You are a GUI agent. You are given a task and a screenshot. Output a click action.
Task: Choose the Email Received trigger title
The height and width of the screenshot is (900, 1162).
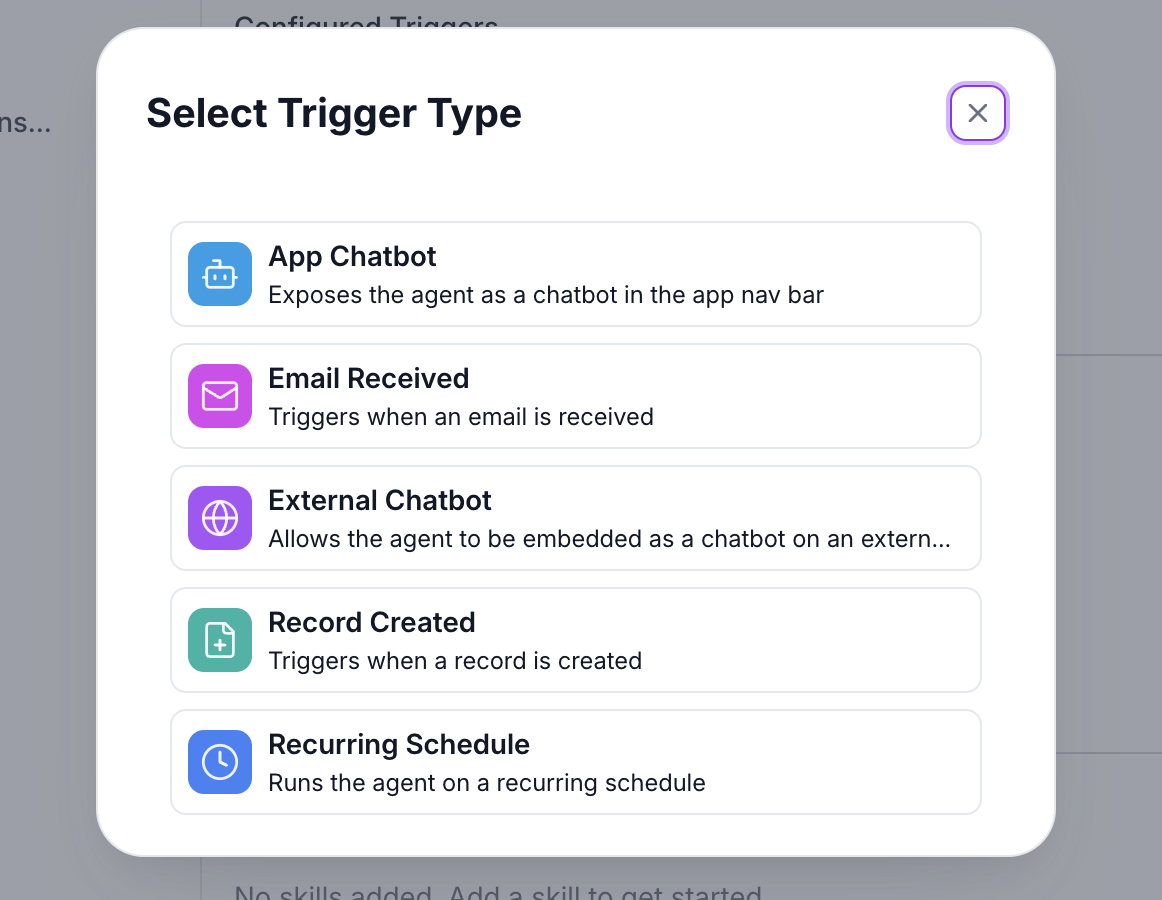coord(368,379)
